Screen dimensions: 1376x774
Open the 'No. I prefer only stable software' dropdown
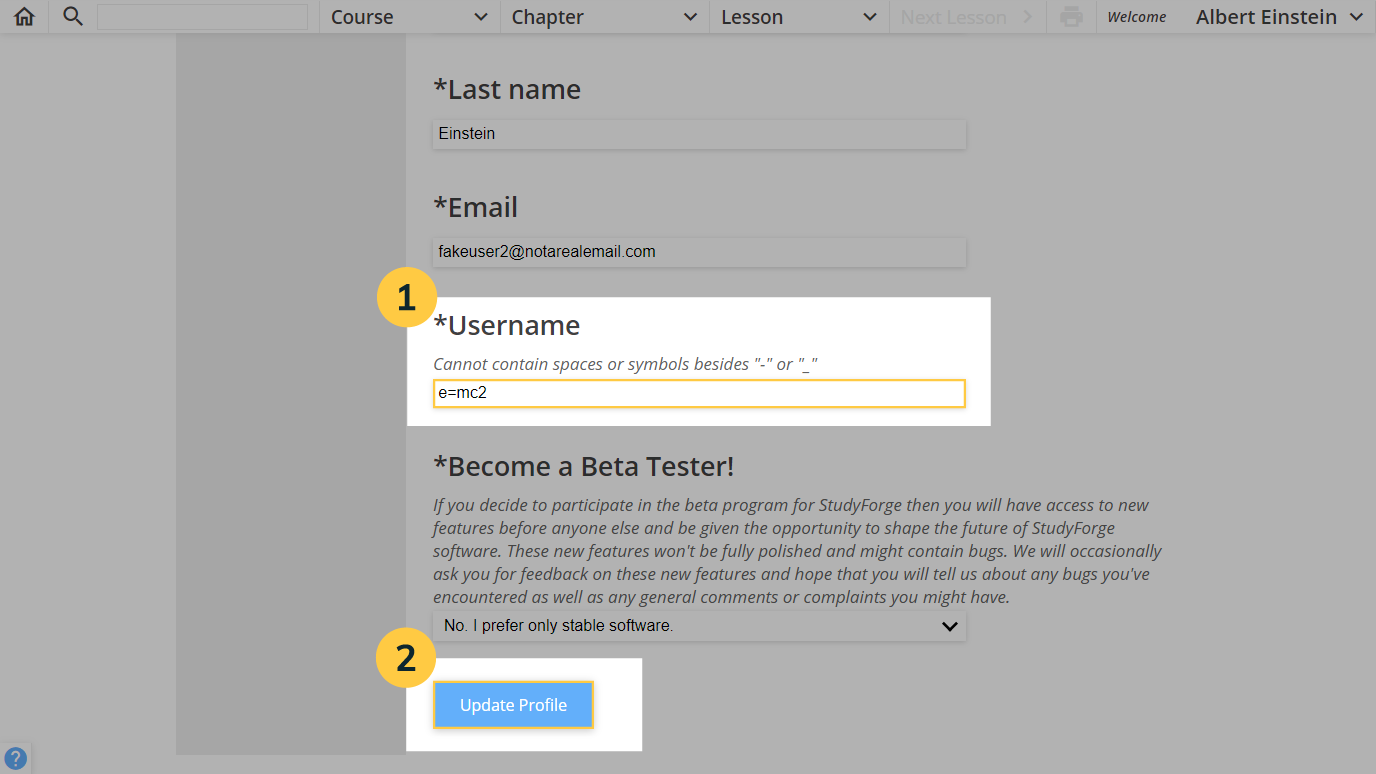click(x=699, y=625)
